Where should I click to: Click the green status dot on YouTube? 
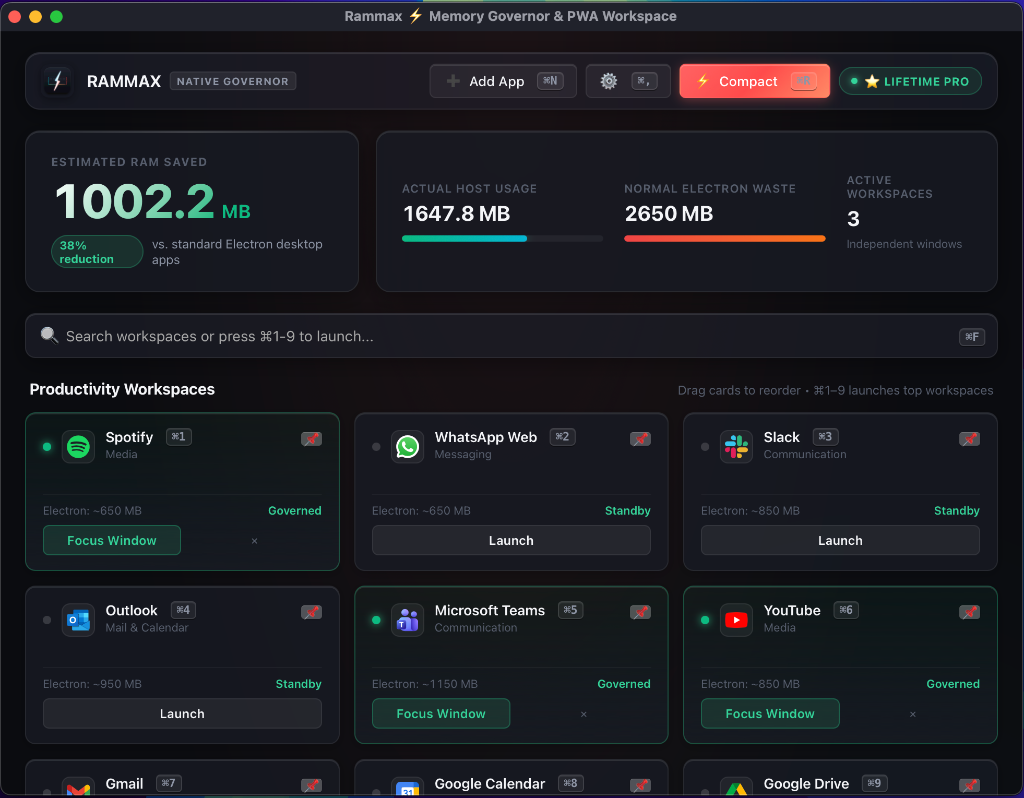pyautogui.click(x=705, y=620)
